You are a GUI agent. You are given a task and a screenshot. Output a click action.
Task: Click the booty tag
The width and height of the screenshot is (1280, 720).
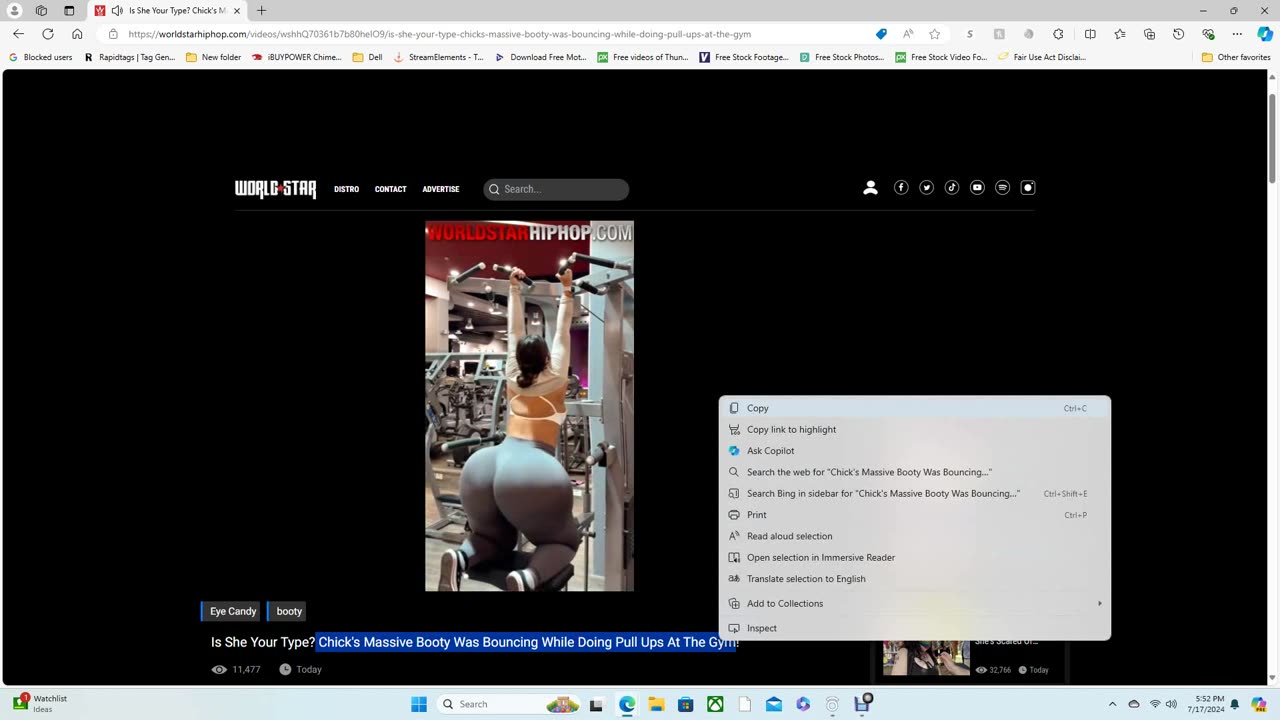[x=288, y=611]
